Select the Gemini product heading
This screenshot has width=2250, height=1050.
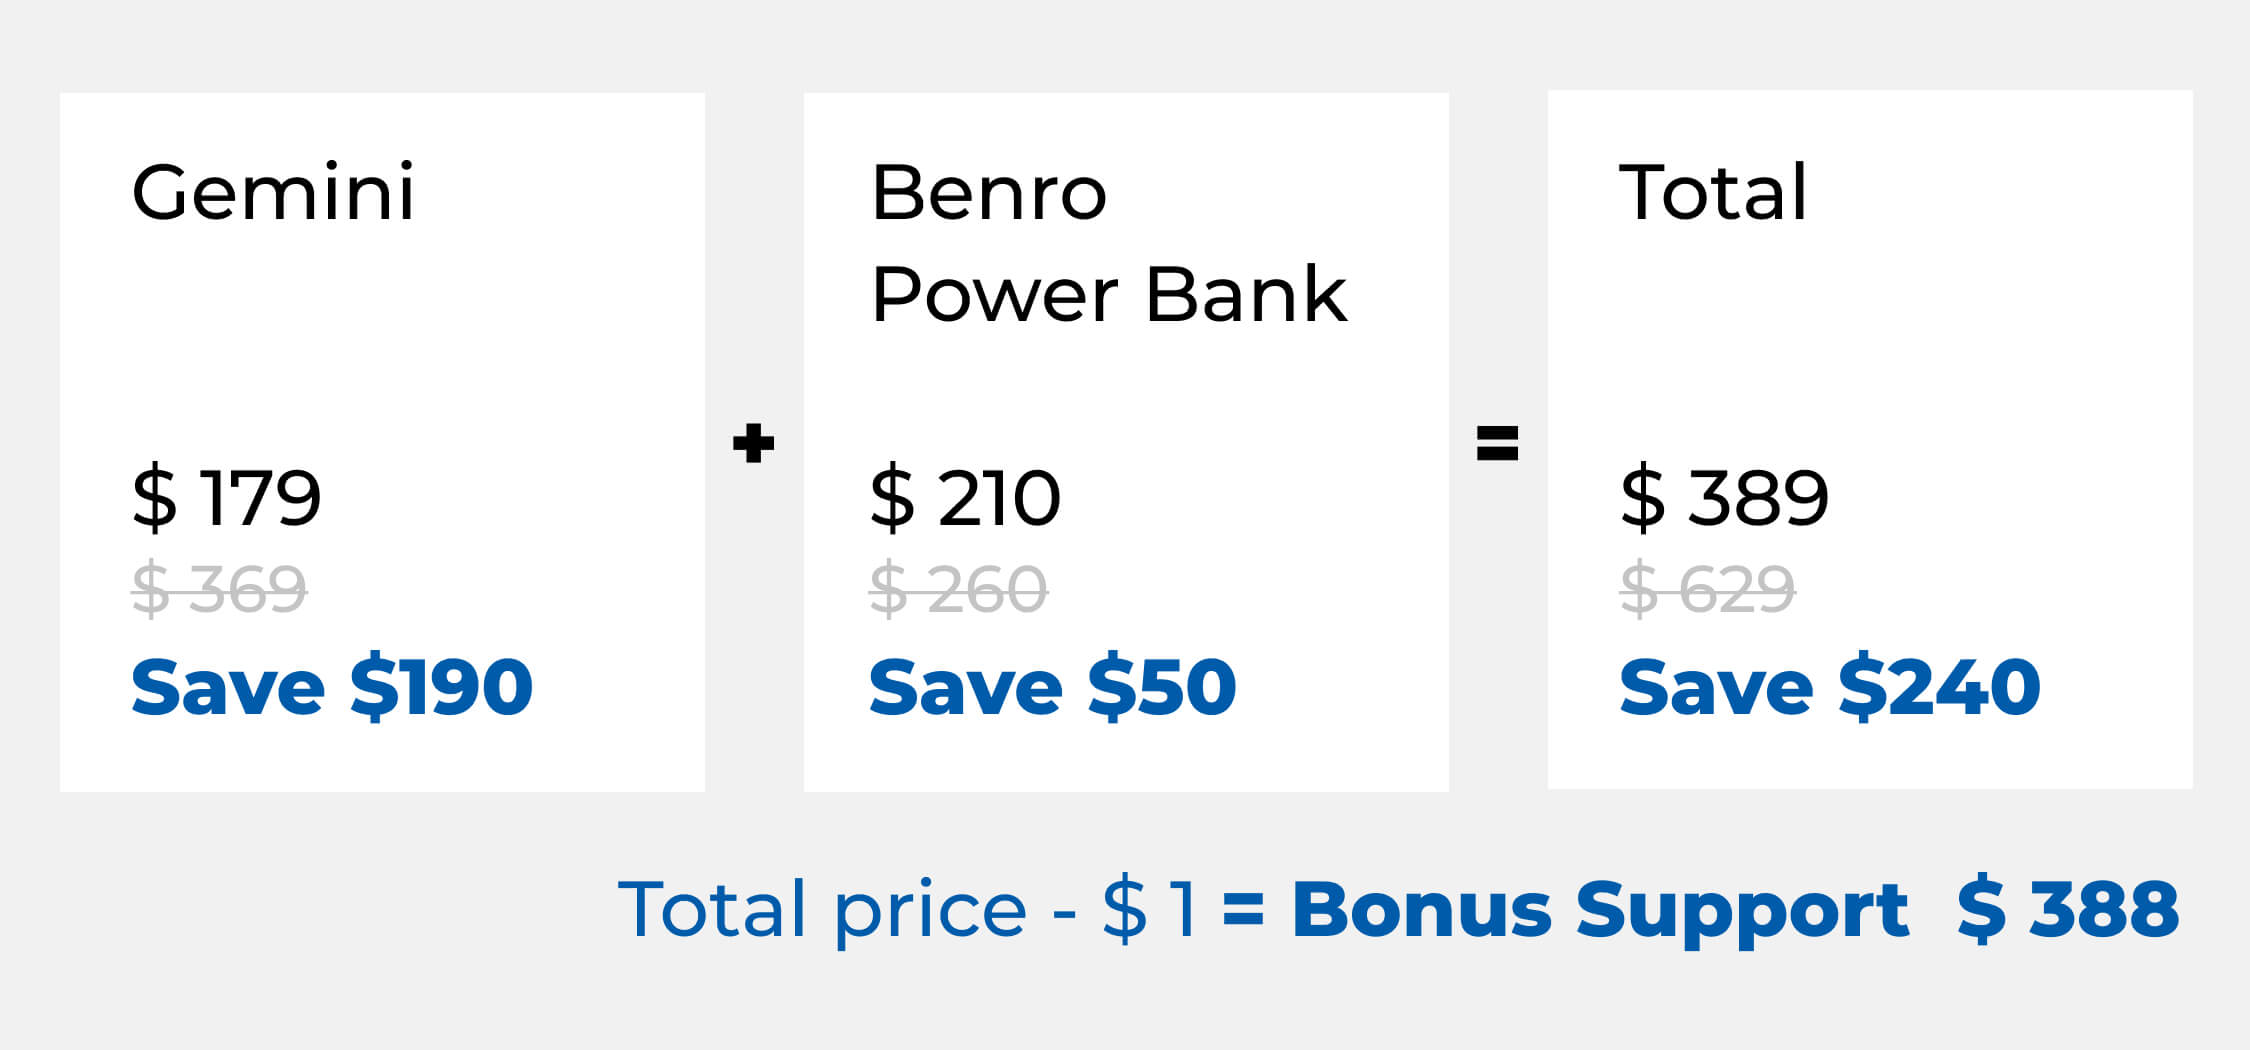coord(273,192)
